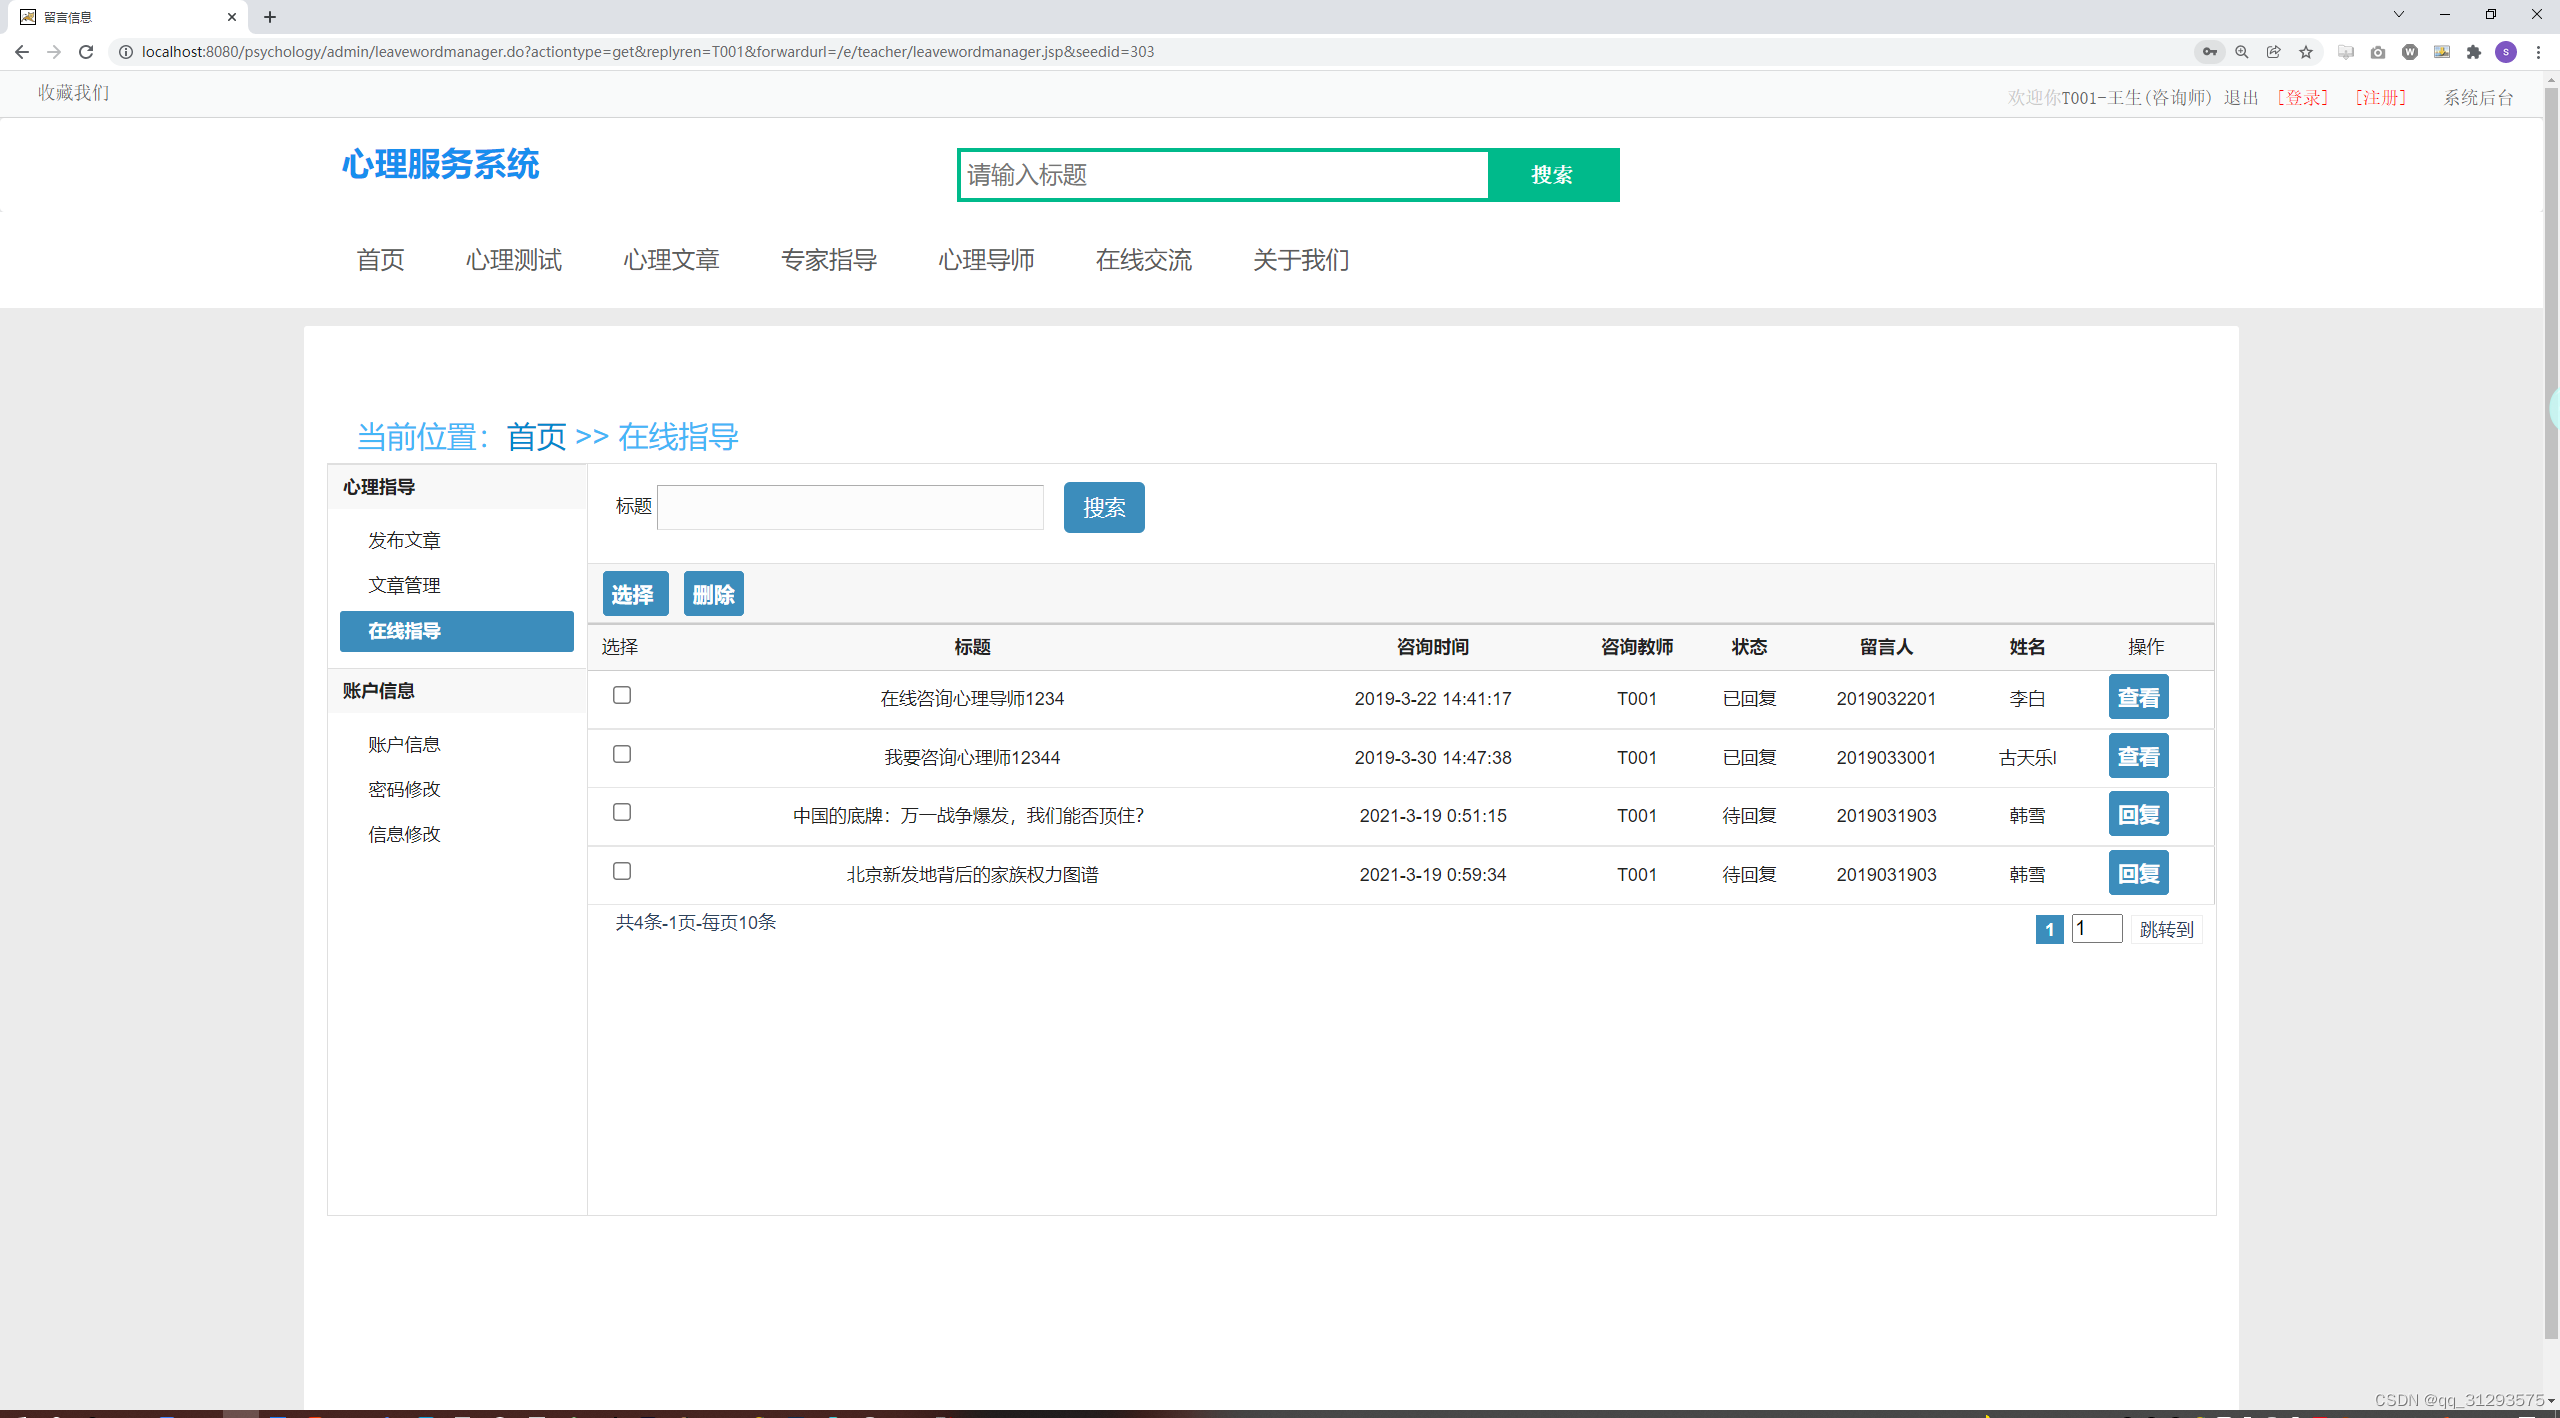Open 心理测试 in the navigation menu
The image size is (2560, 1418).
[x=514, y=260]
